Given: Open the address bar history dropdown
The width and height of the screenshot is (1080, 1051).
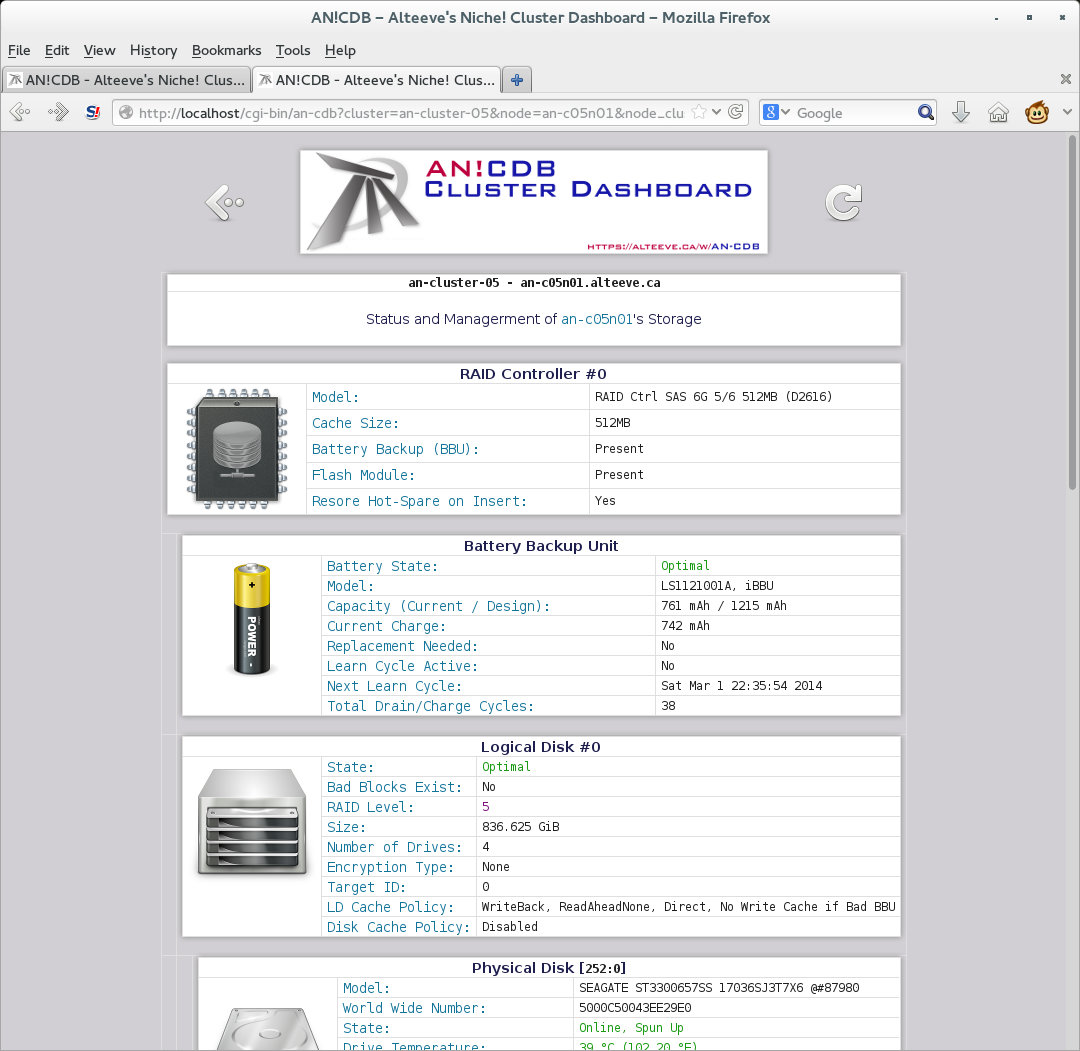Looking at the screenshot, I should [x=716, y=112].
